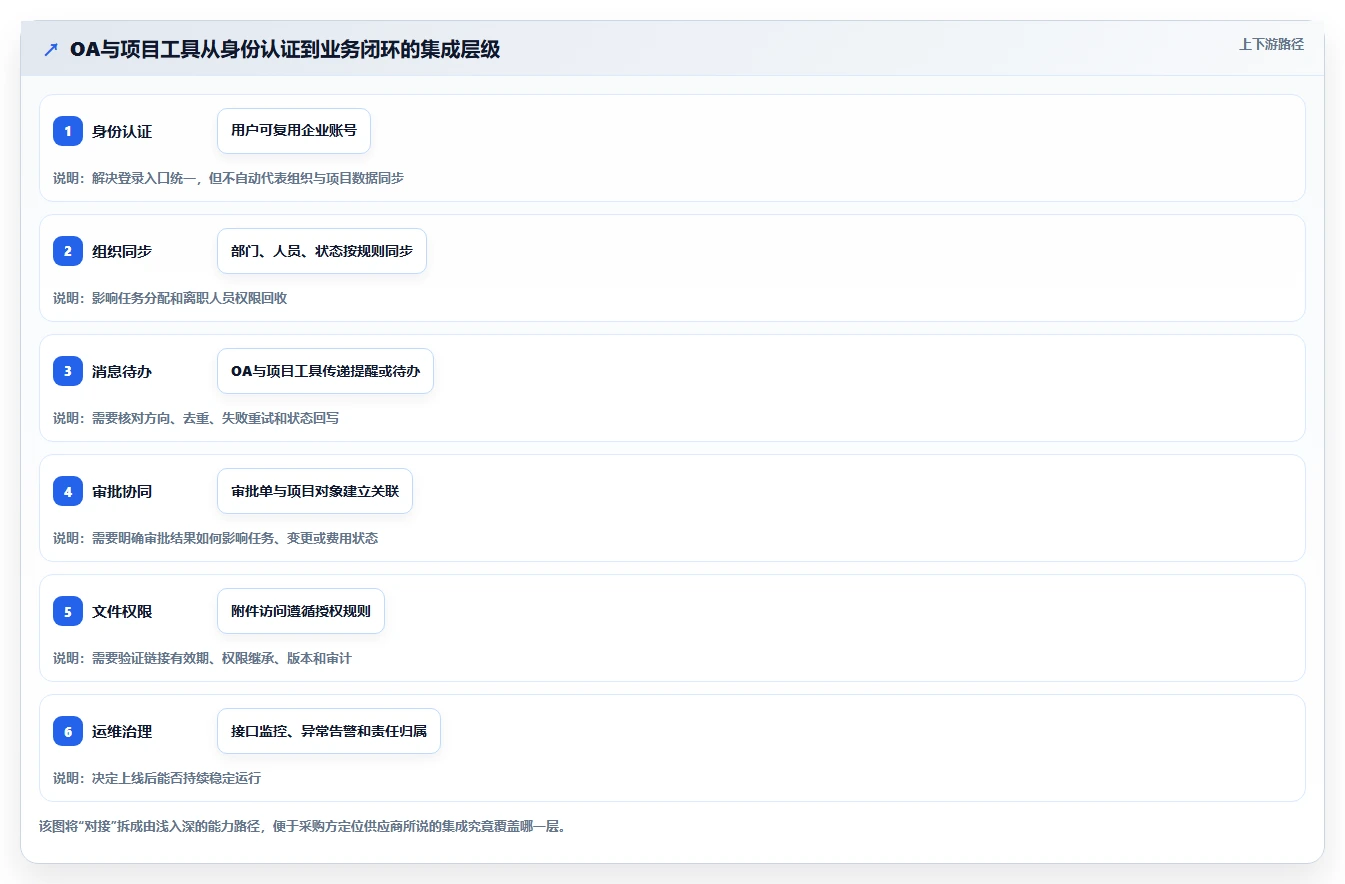Click the 上下游路径 label in the header
Image resolution: width=1345 pixels, height=884 pixels.
pyautogui.click(x=1271, y=44)
